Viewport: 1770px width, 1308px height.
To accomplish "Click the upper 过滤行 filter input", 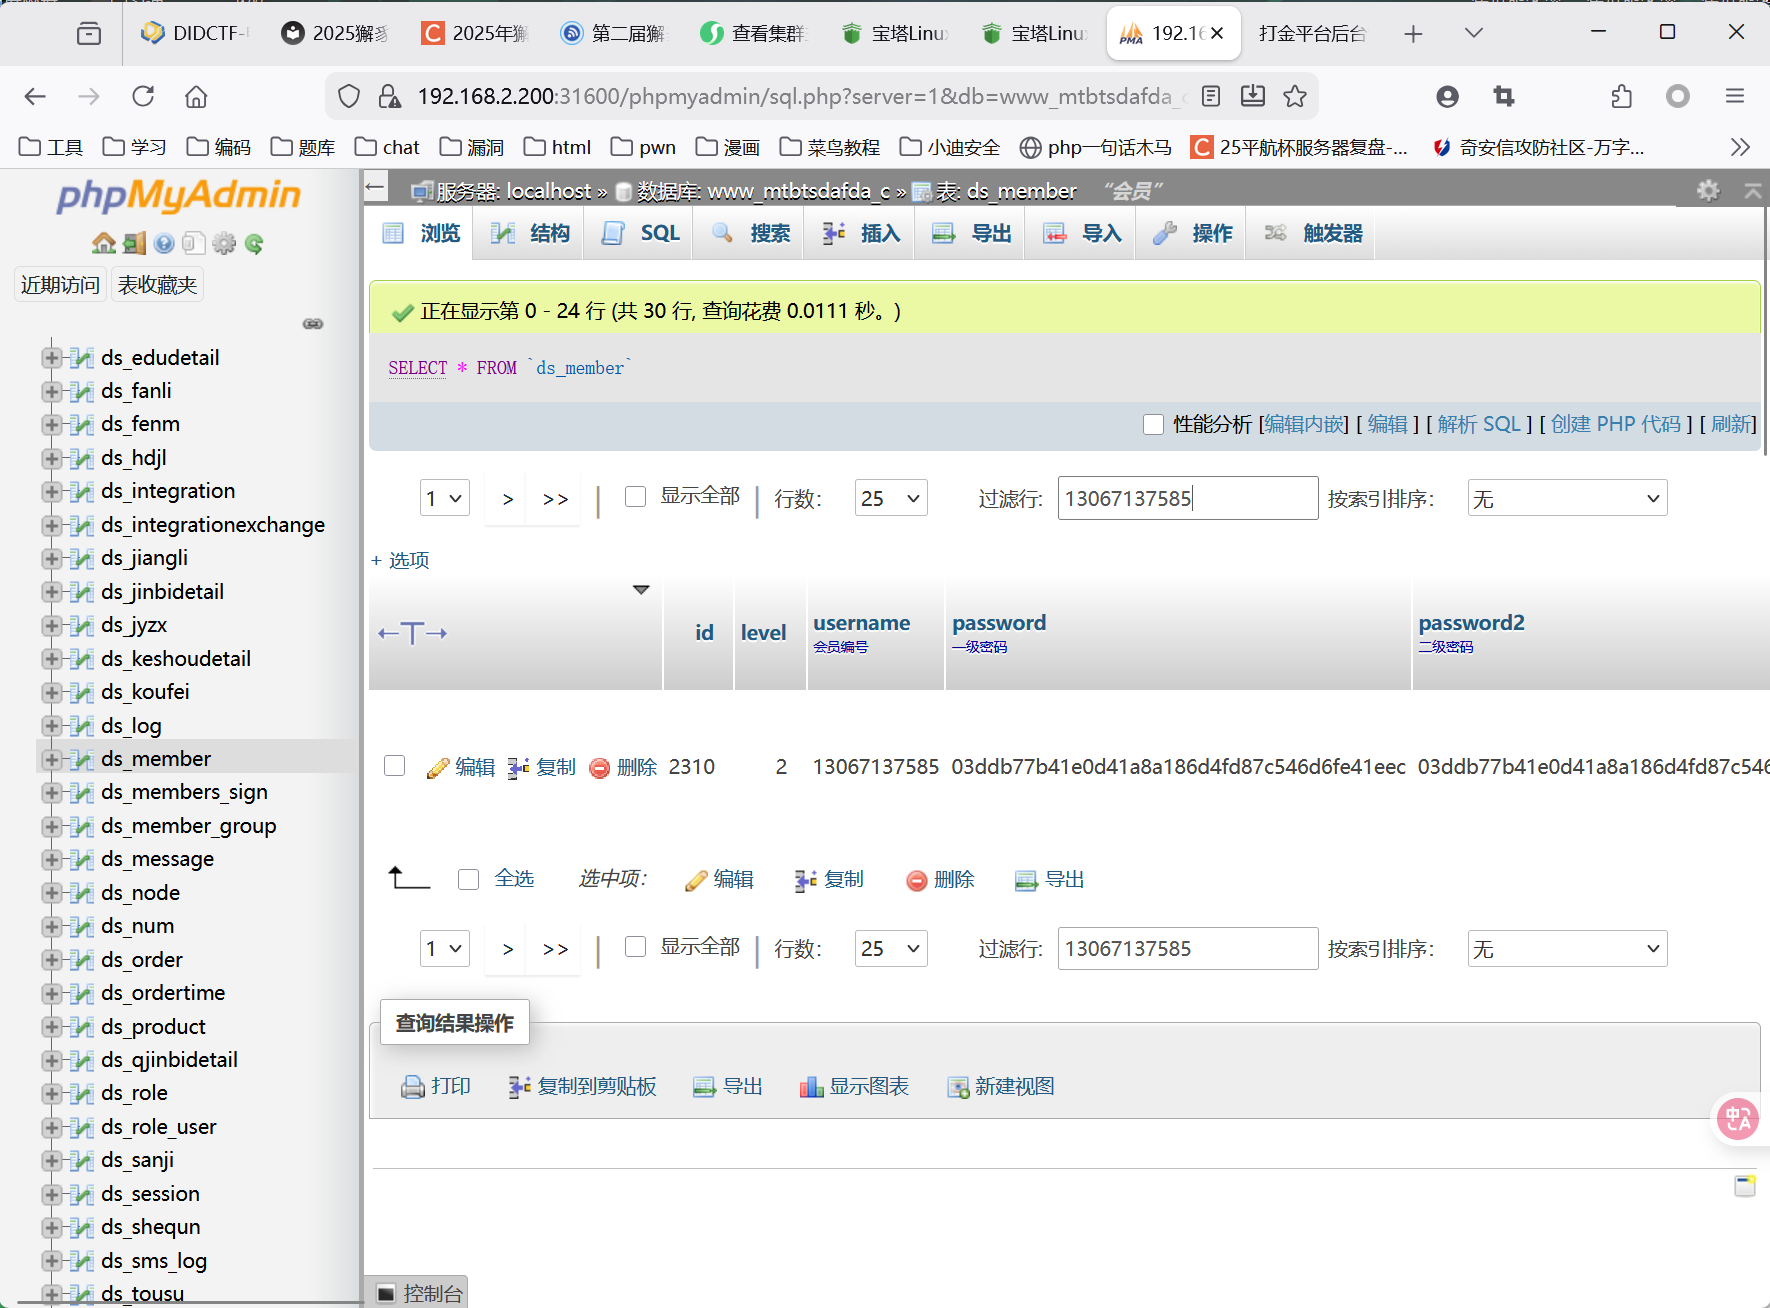I will point(1188,498).
